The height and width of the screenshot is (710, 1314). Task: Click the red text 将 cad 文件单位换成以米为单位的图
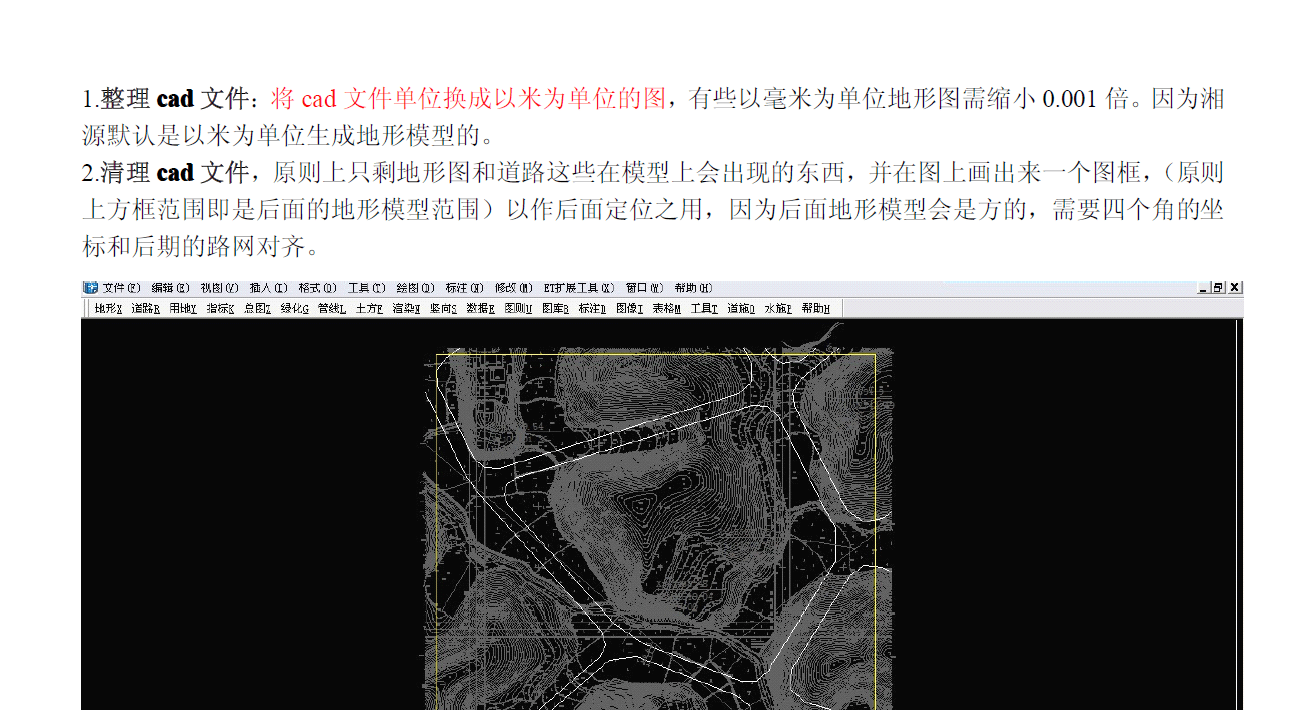(x=468, y=99)
